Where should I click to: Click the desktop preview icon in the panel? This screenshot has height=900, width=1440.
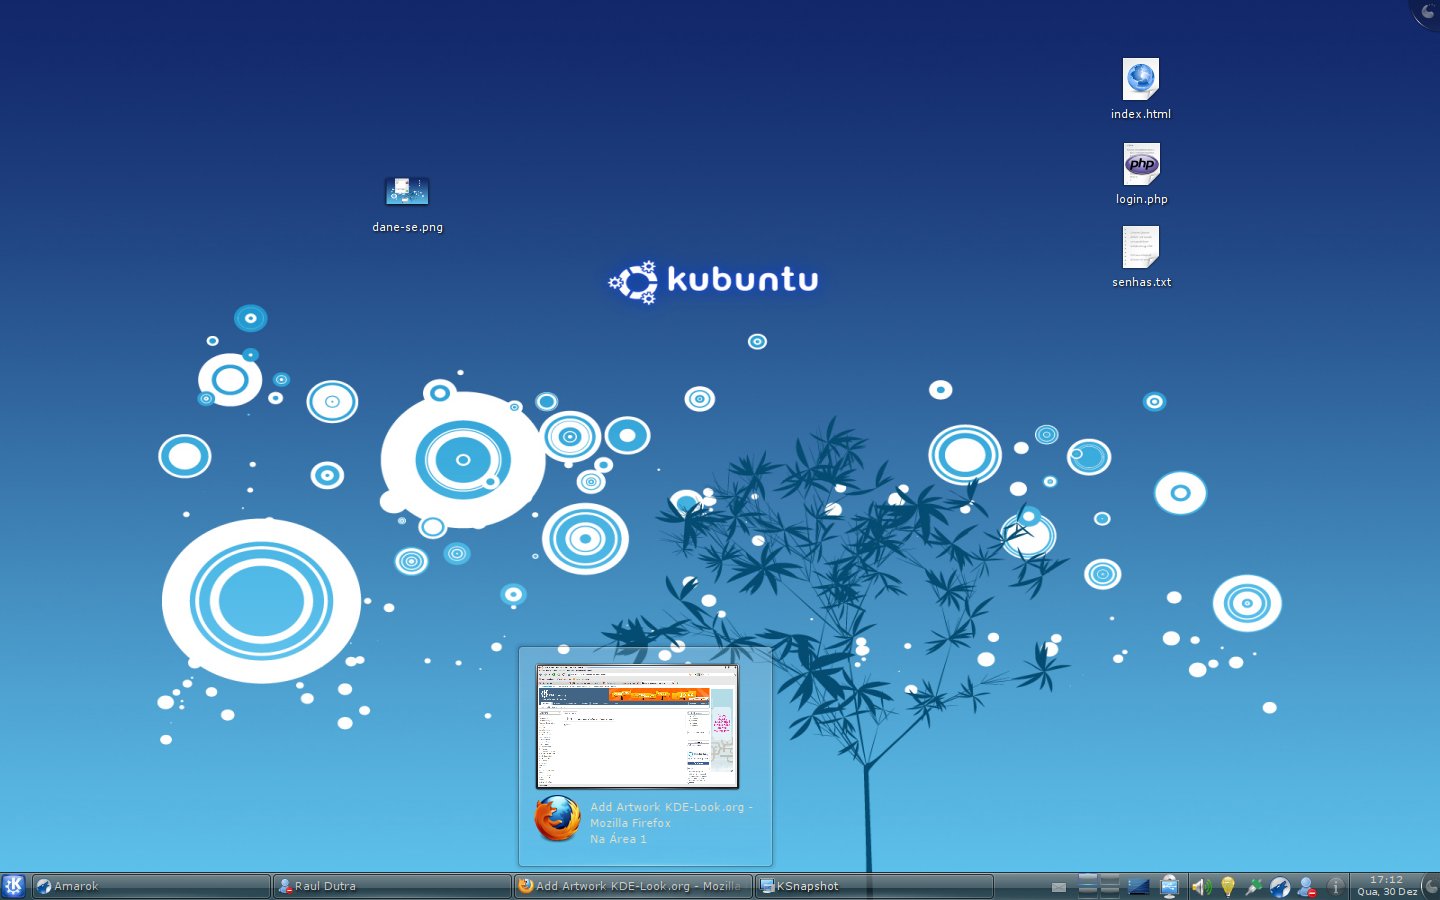point(1138,886)
